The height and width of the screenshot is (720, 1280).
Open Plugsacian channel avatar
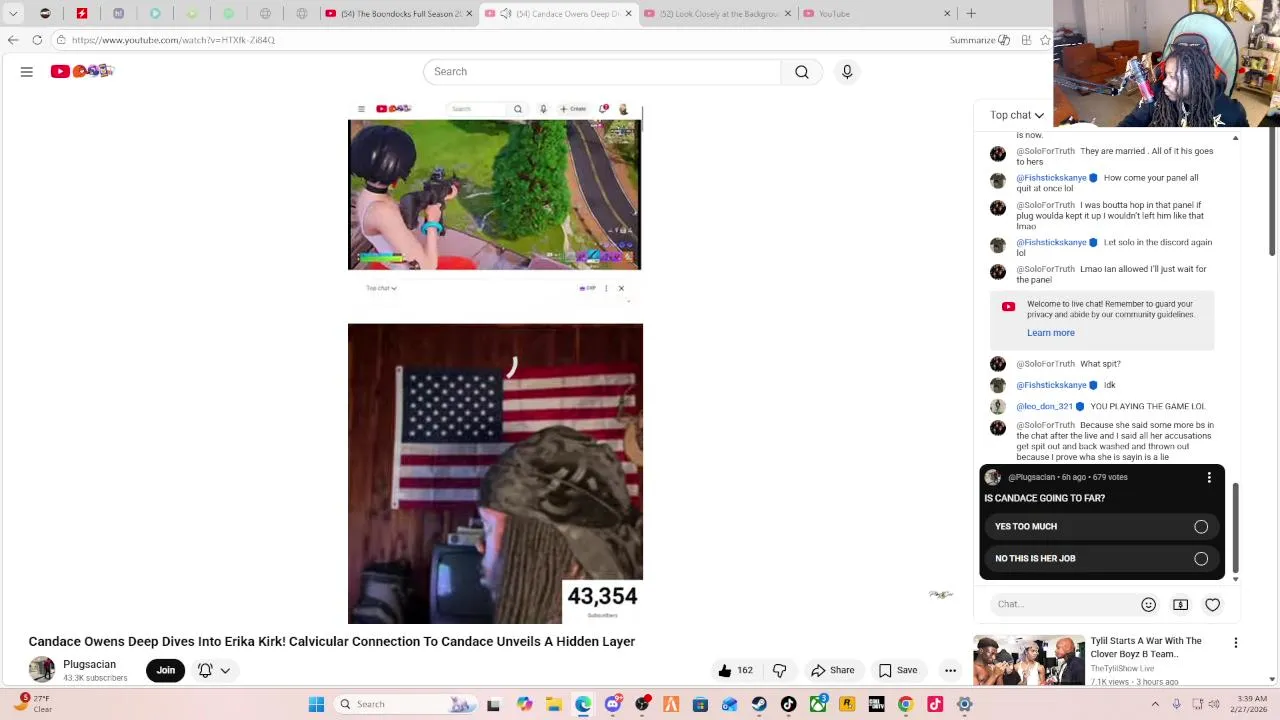tap(42, 670)
